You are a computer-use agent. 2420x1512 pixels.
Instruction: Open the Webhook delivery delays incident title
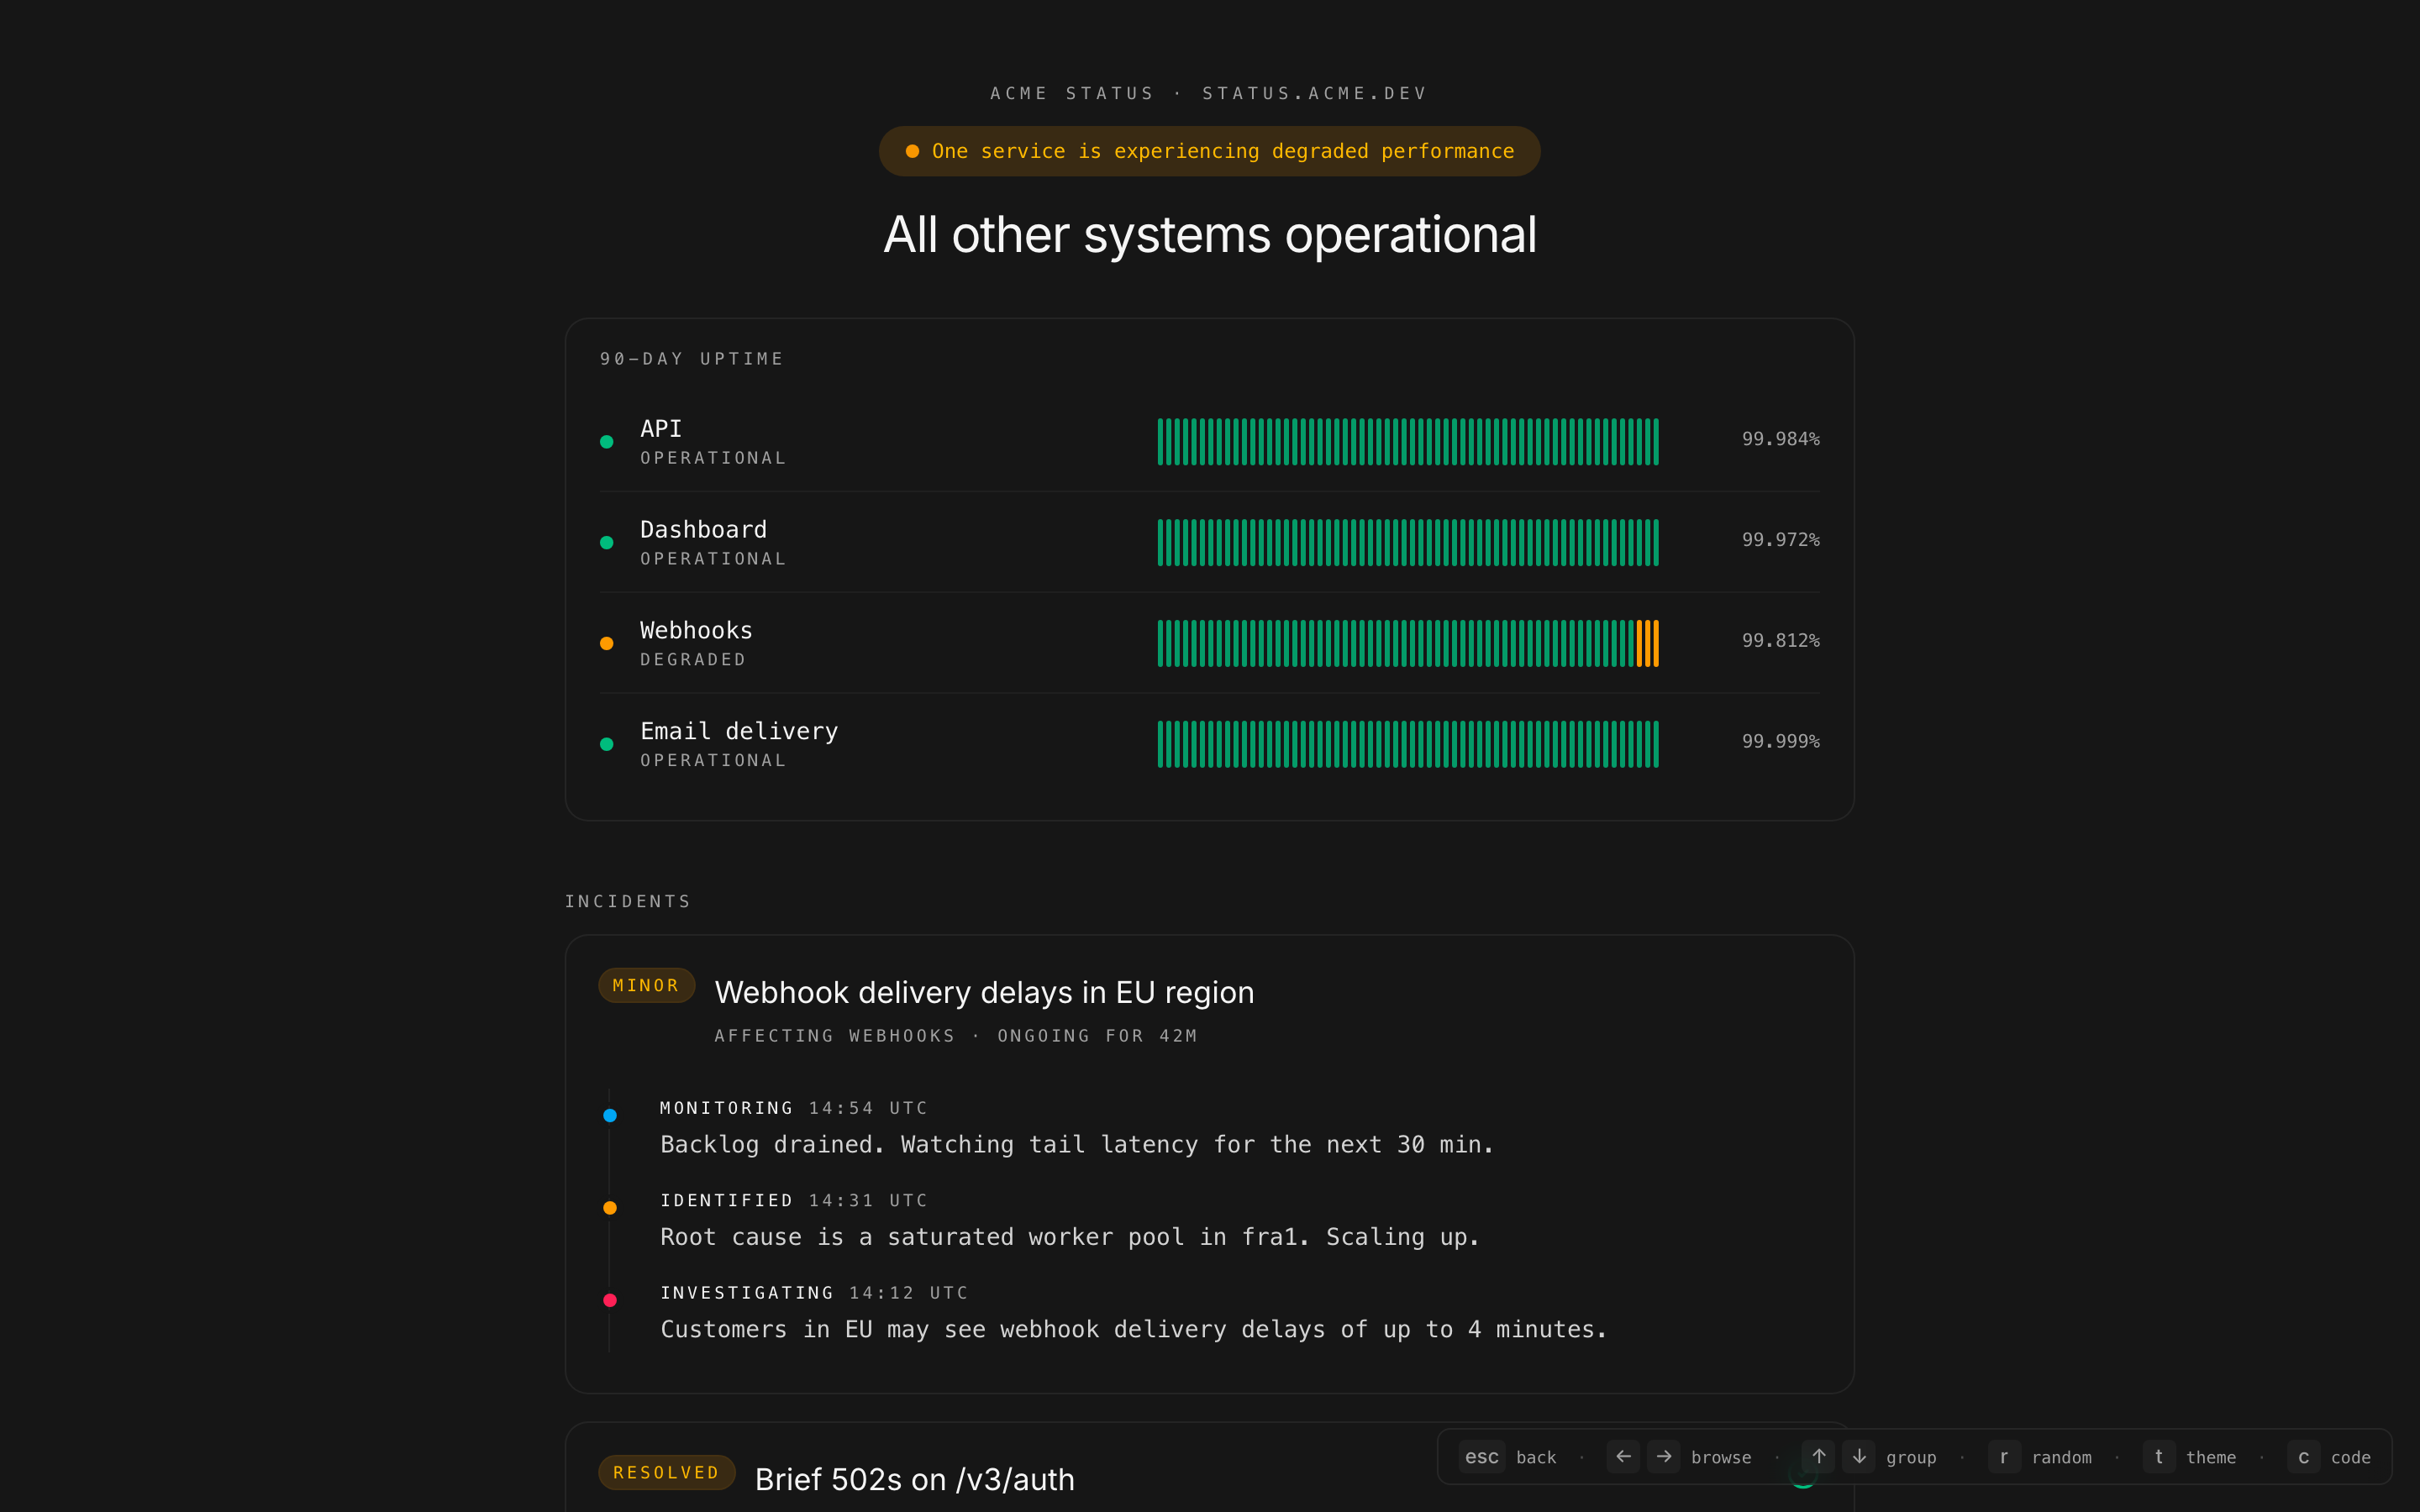click(984, 992)
